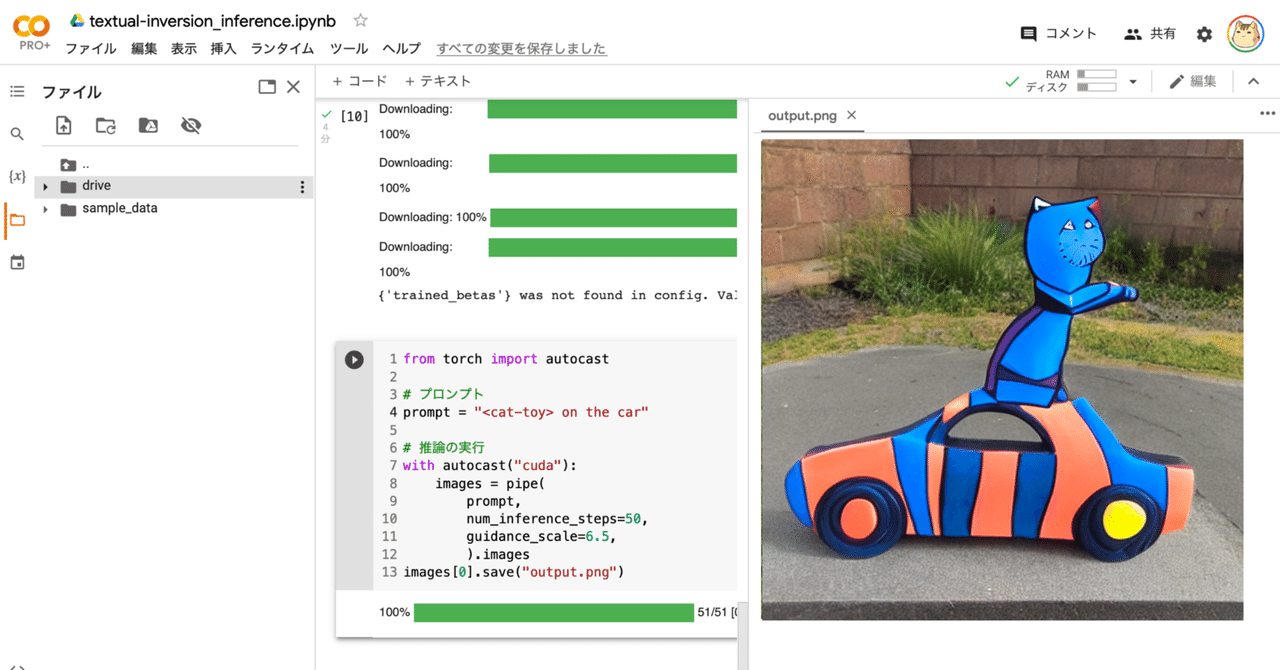Open the variables inspector {x} panel
This screenshot has width=1280, height=670.
(16, 176)
